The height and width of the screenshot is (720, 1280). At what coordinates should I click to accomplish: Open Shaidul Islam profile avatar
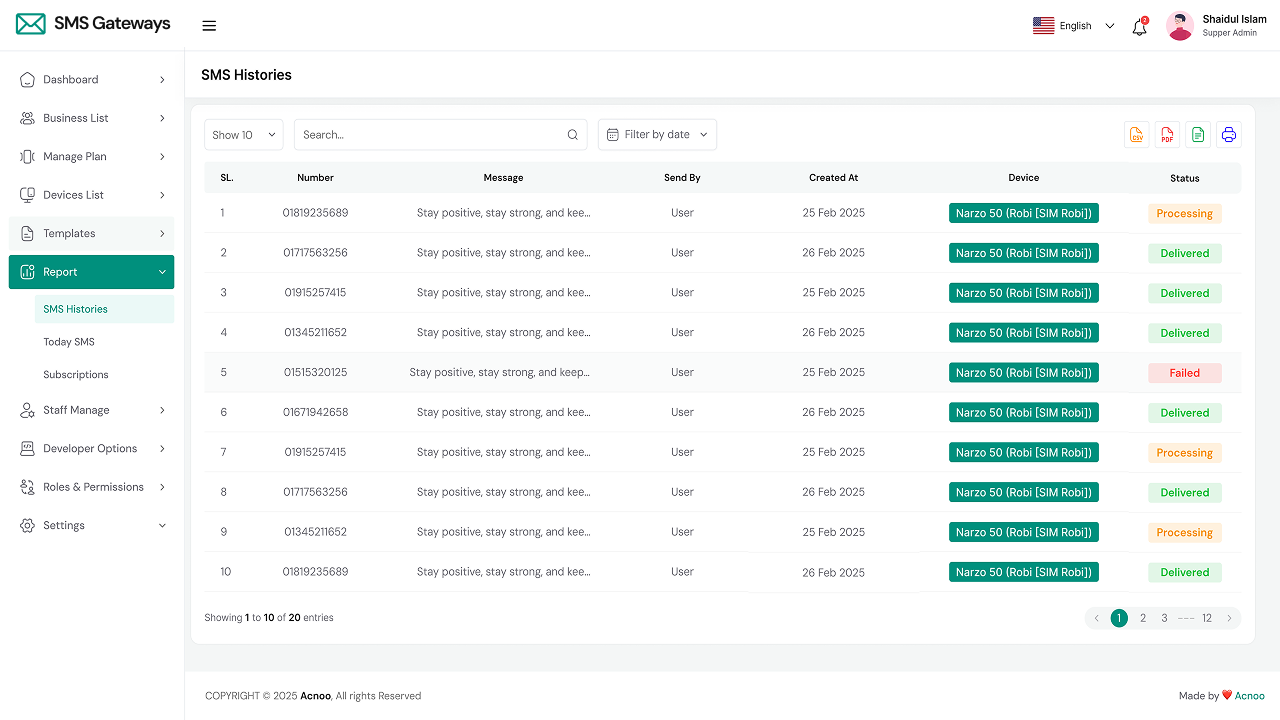point(1180,26)
